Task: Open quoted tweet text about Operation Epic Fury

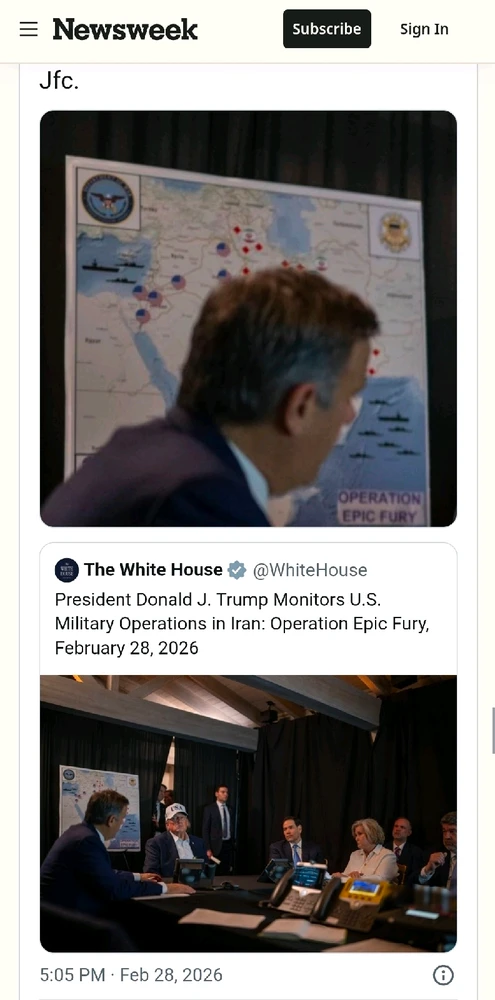Action: point(242,624)
